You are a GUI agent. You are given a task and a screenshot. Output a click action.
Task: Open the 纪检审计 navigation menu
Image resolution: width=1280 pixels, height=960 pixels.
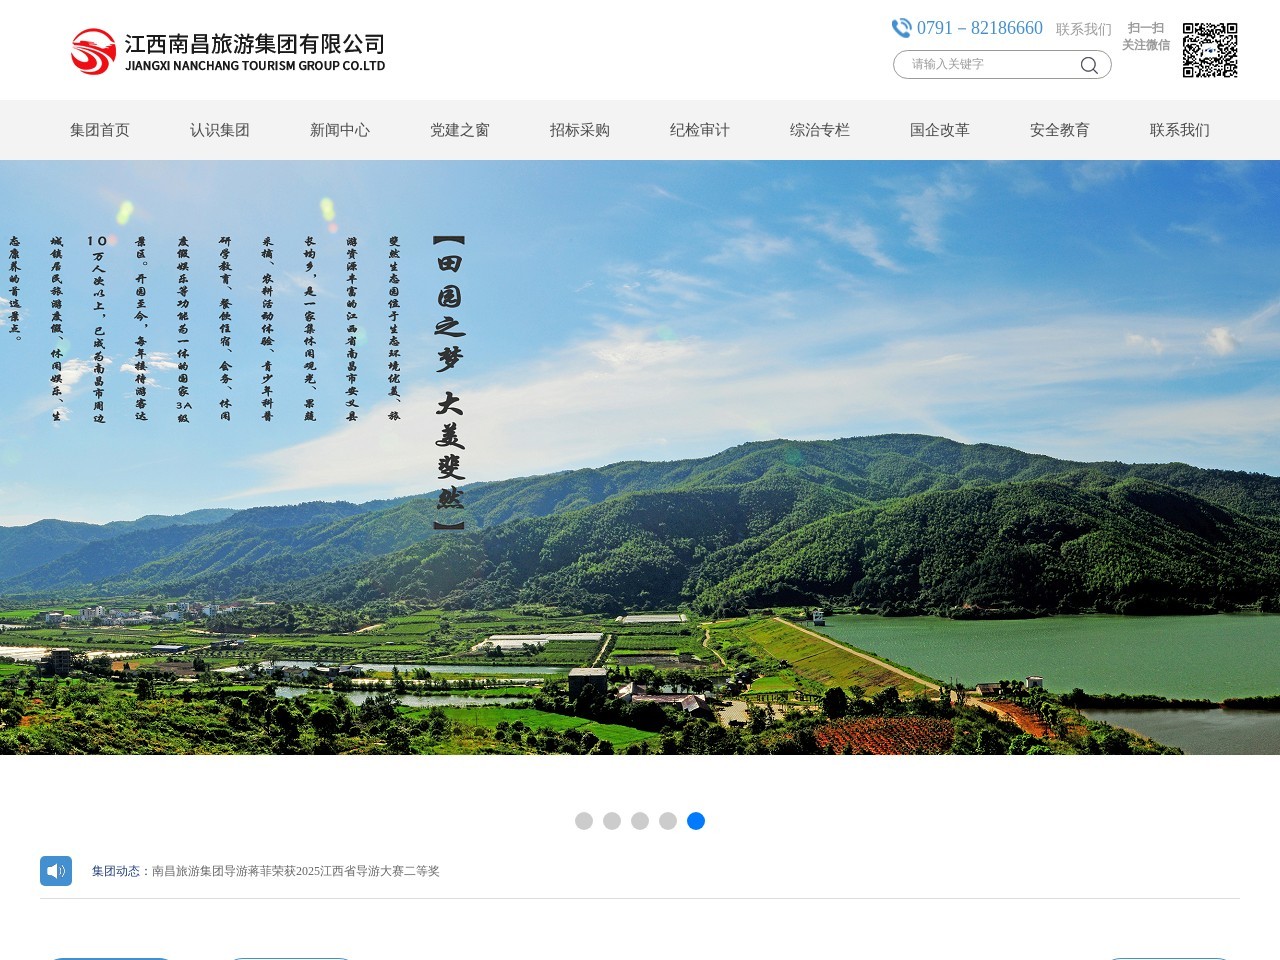click(699, 130)
